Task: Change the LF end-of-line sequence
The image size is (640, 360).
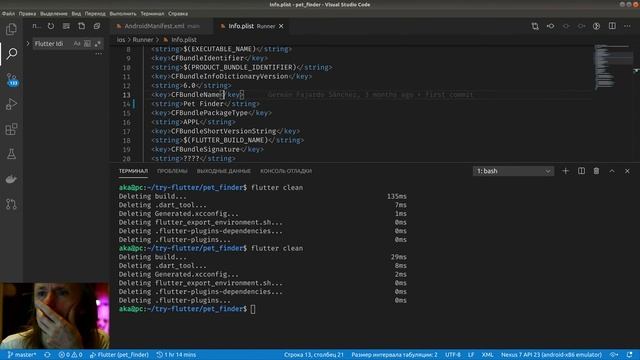Action: (471, 355)
